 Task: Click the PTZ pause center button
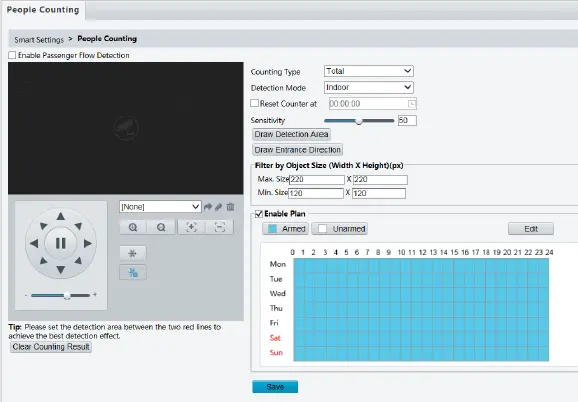tap(61, 243)
